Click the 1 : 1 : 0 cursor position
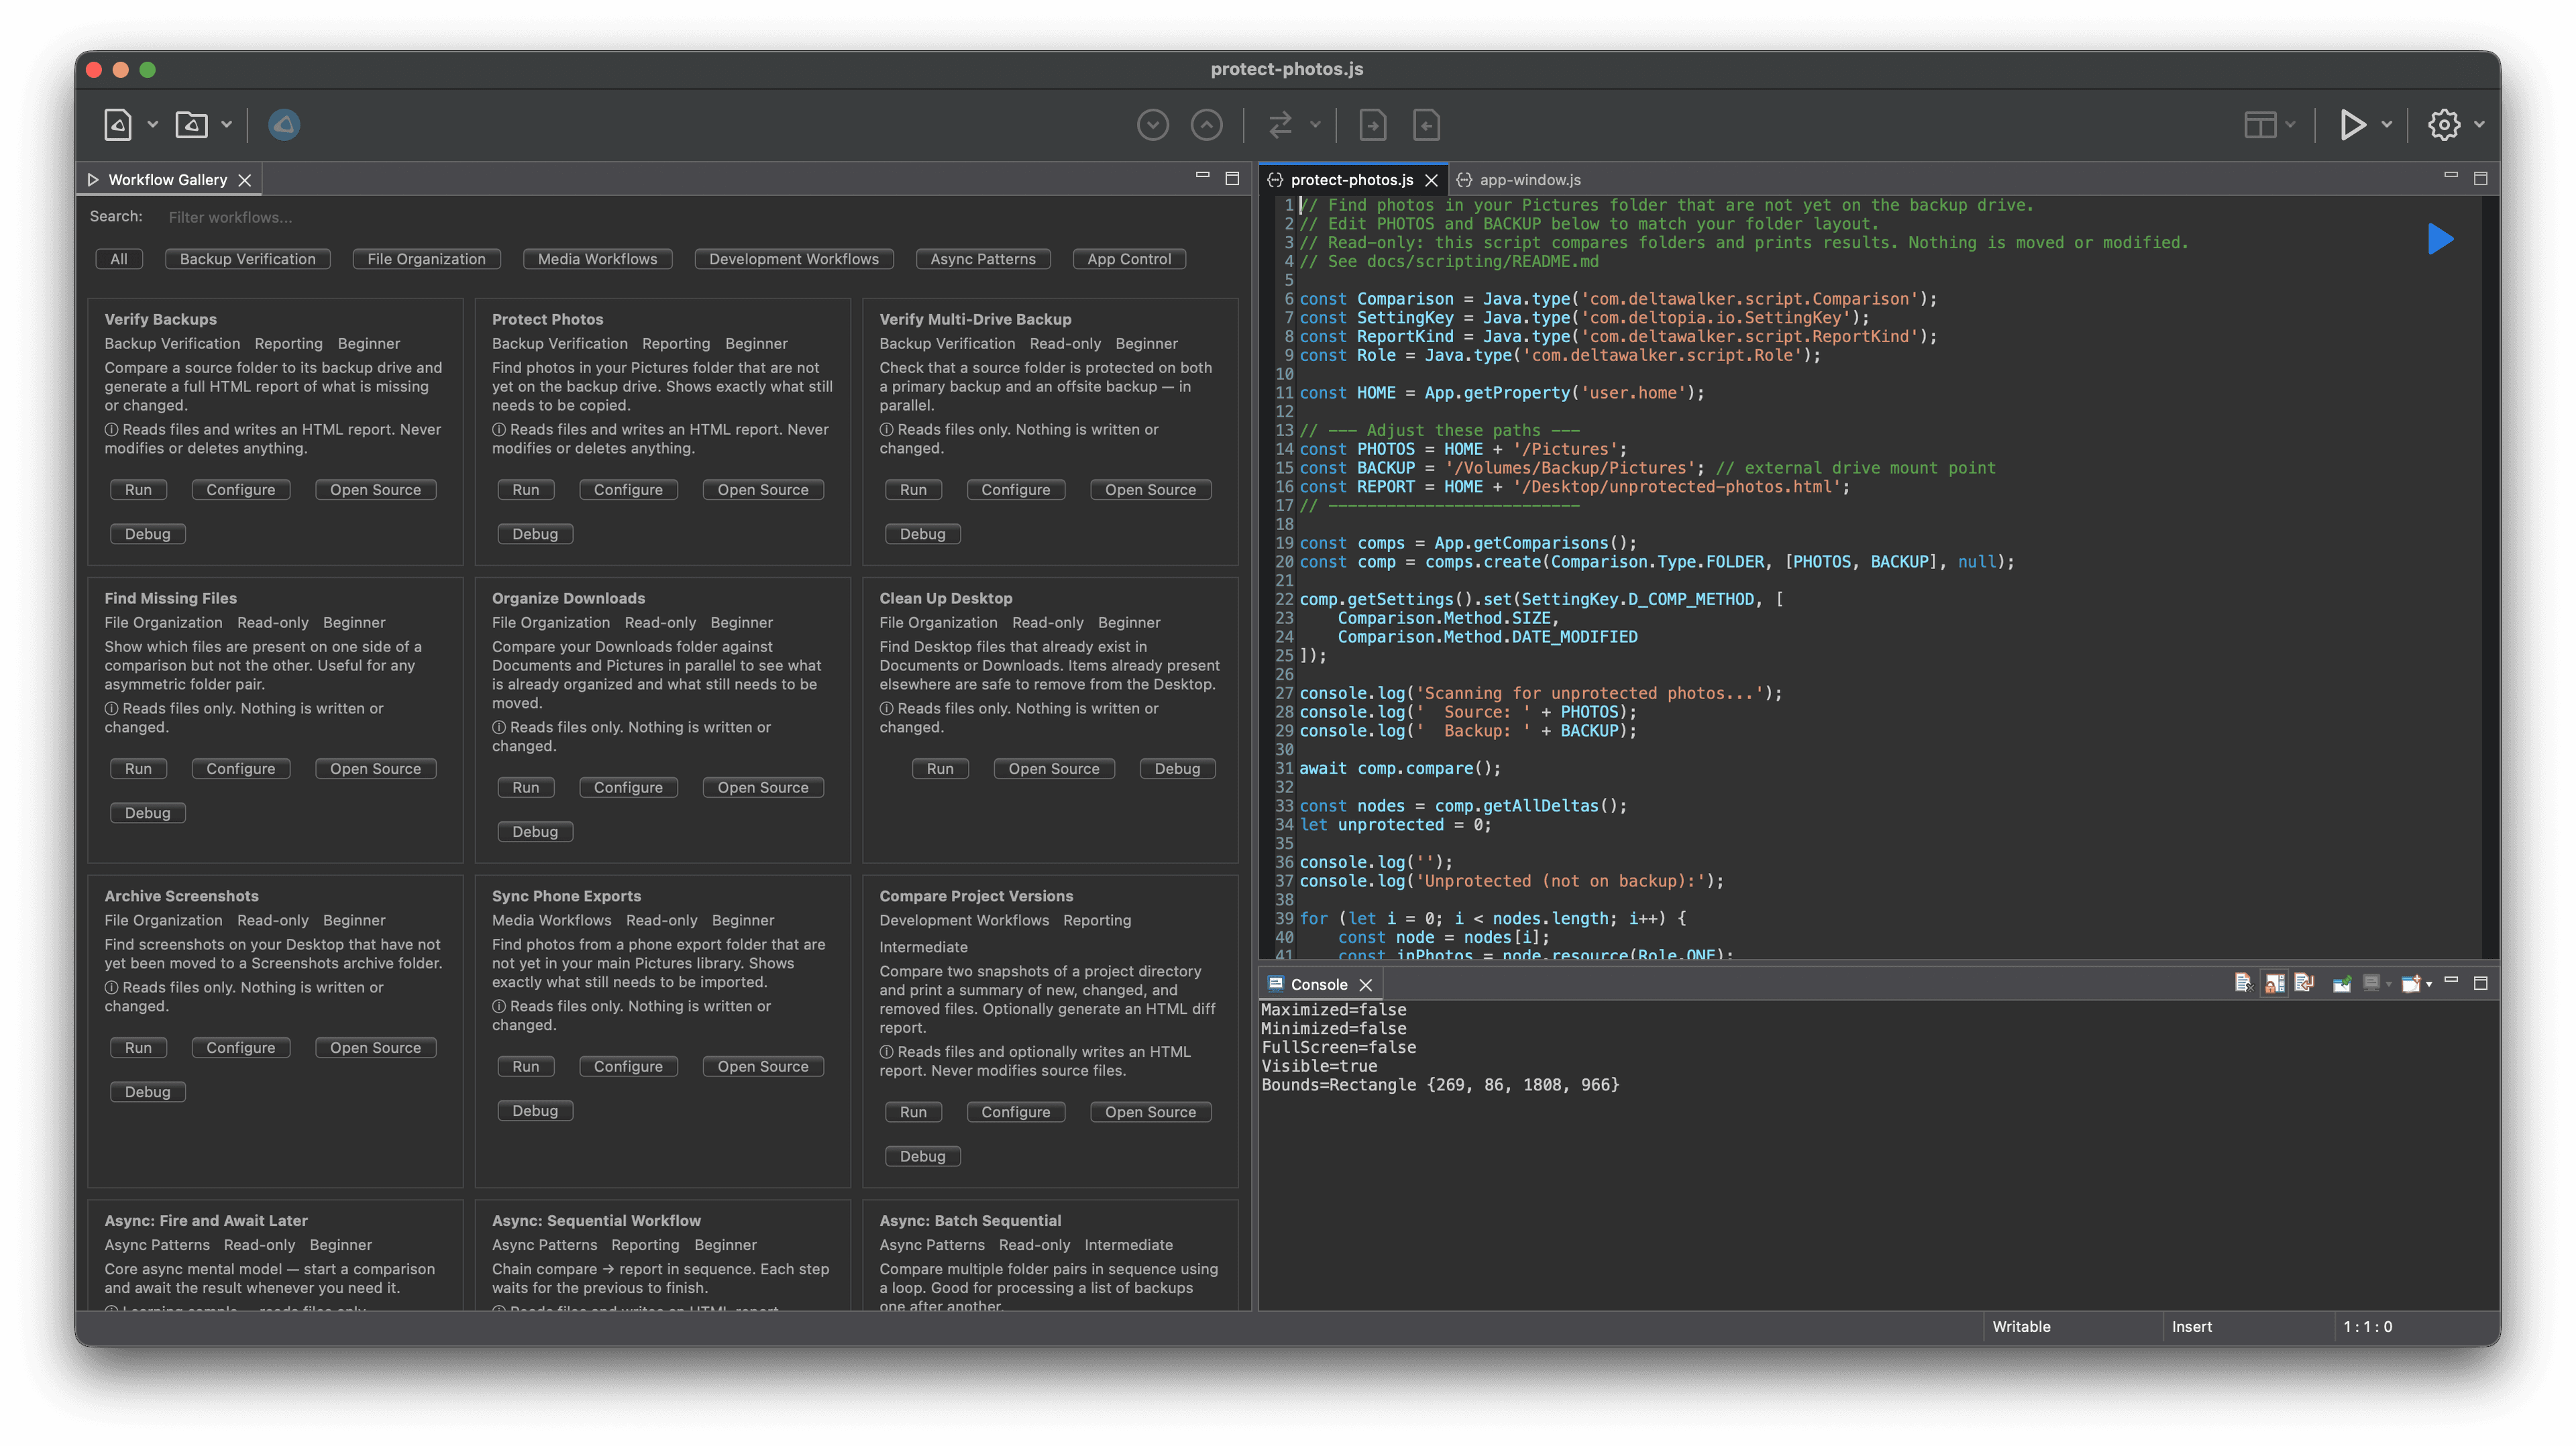Image resolution: width=2576 pixels, height=1446 pixels. click(2367, 1327)
